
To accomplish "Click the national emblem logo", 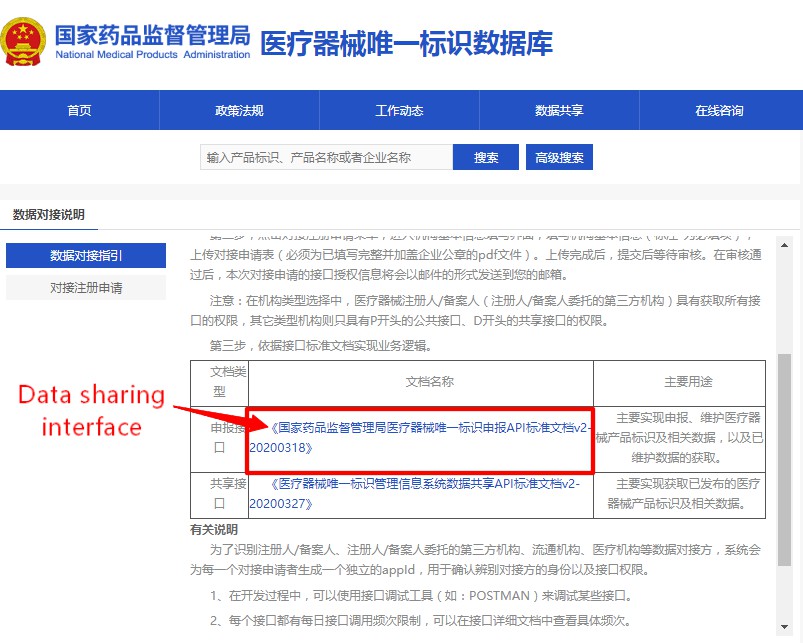I will (x=23, y=40).
